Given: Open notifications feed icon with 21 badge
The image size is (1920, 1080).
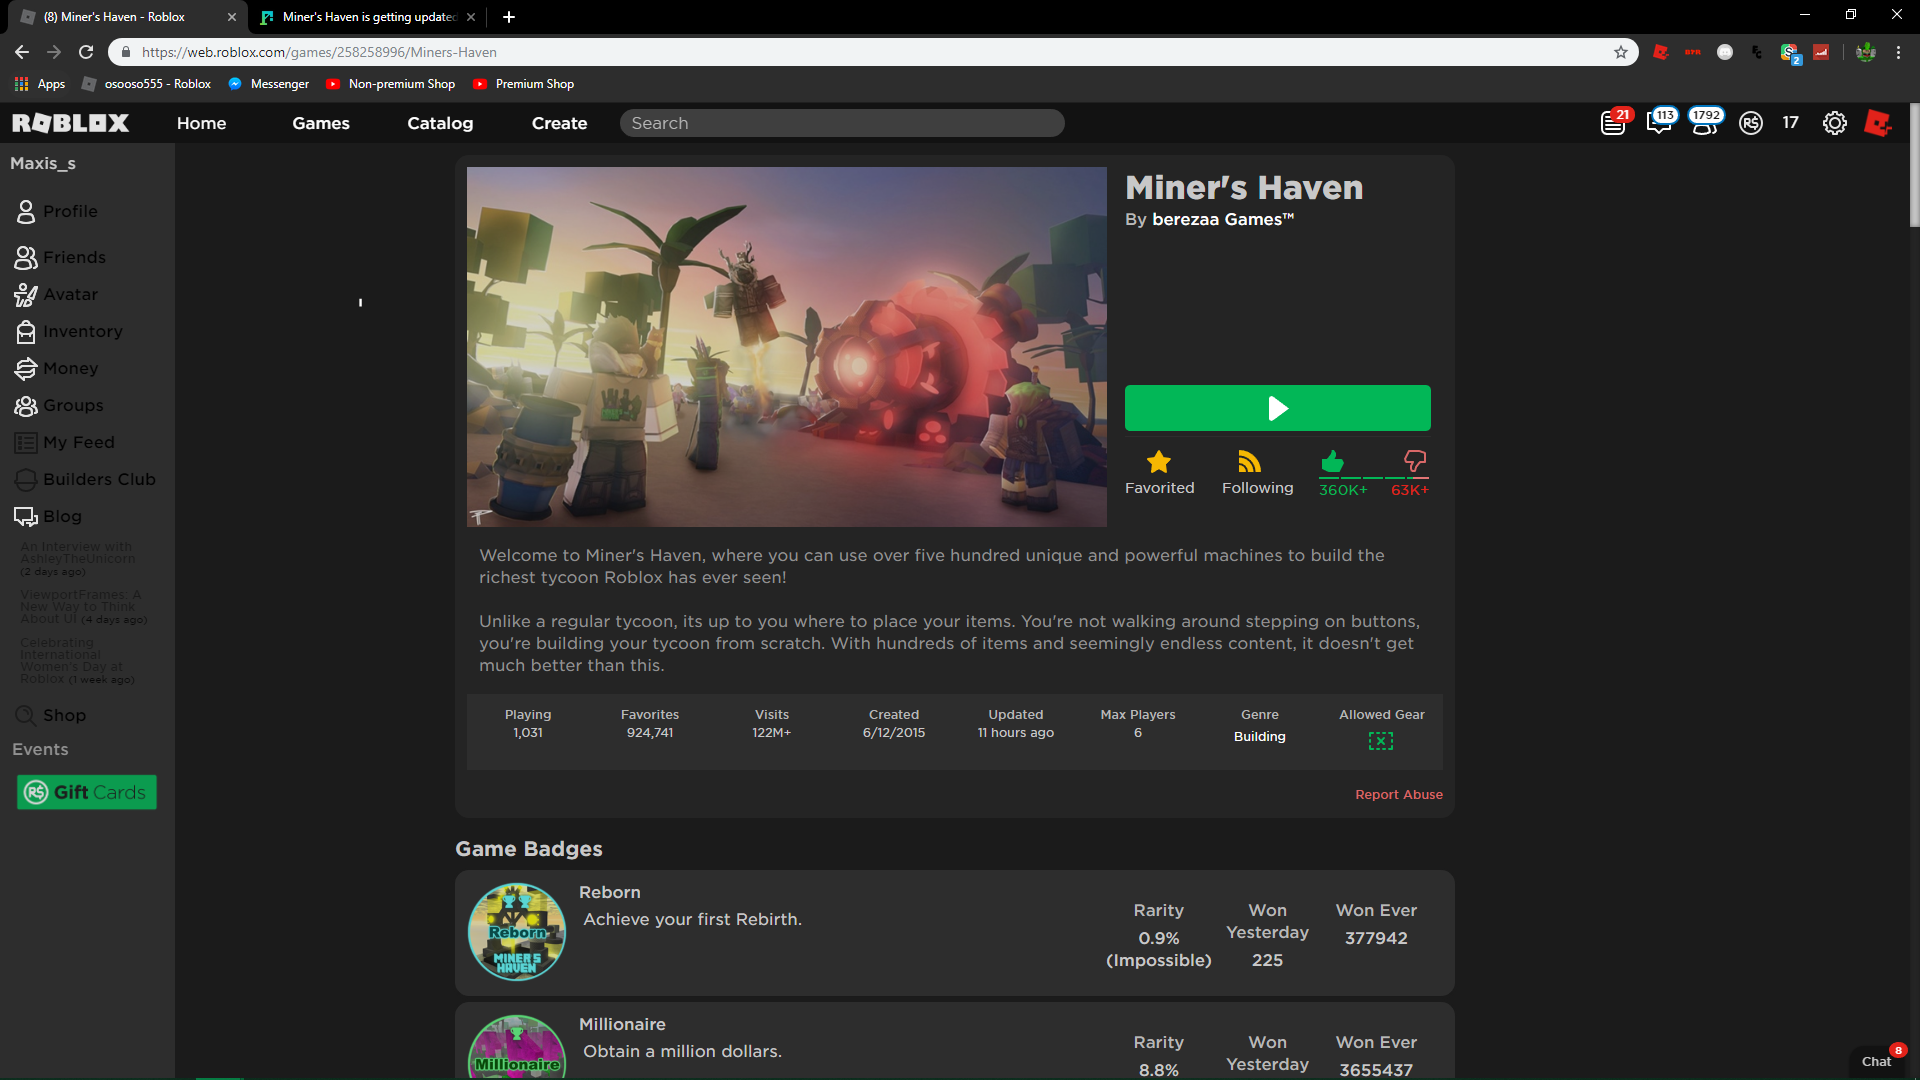Looking at the screenshot, I should click(1613, 123).
